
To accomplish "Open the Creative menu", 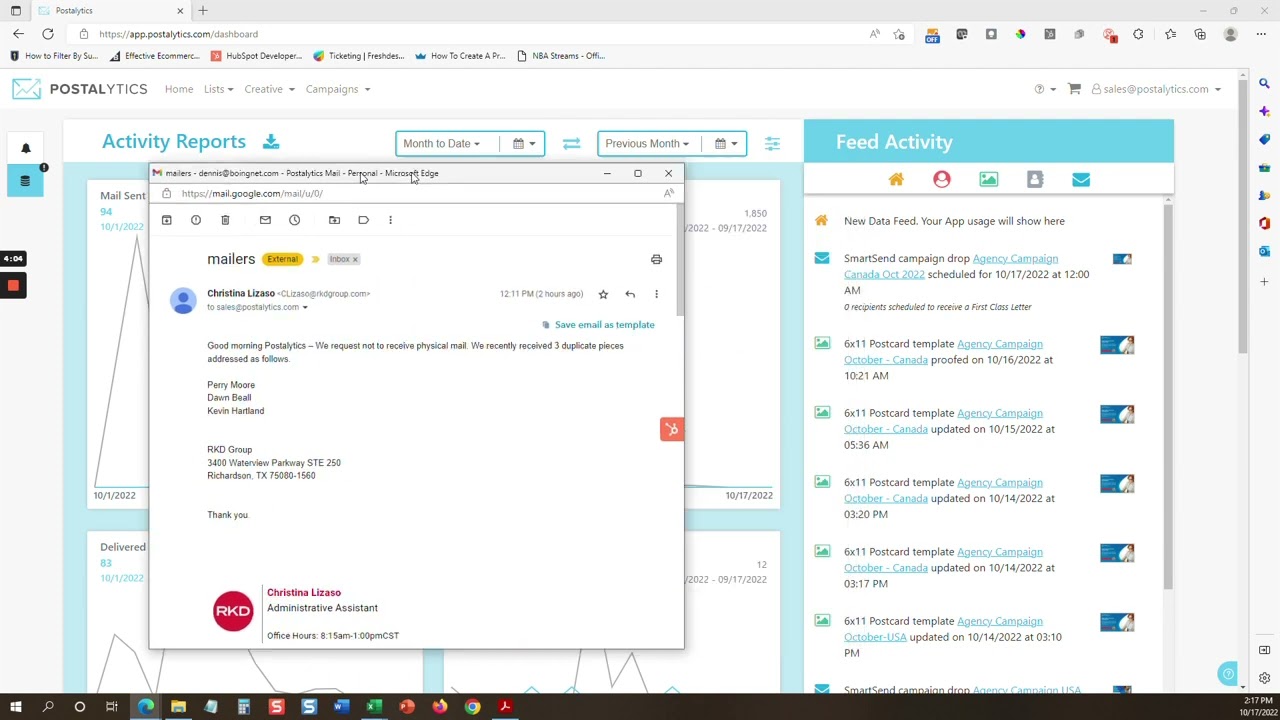I will (269, 89).
